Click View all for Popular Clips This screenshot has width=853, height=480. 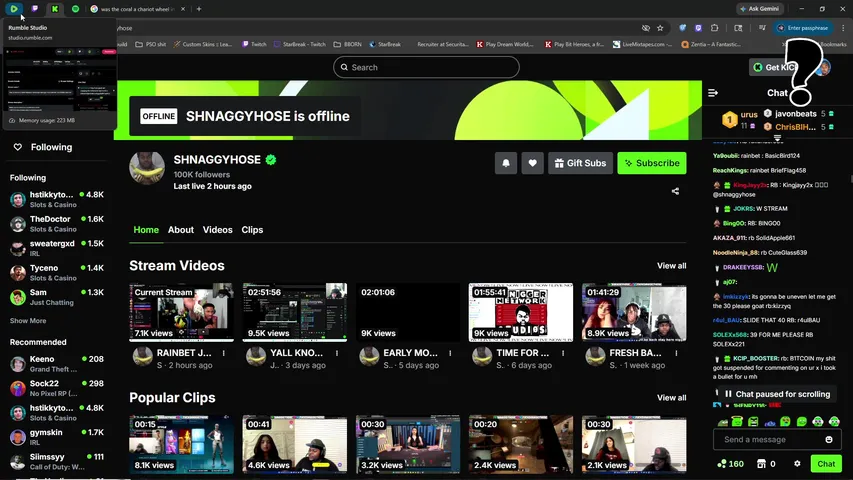point(671,398)
